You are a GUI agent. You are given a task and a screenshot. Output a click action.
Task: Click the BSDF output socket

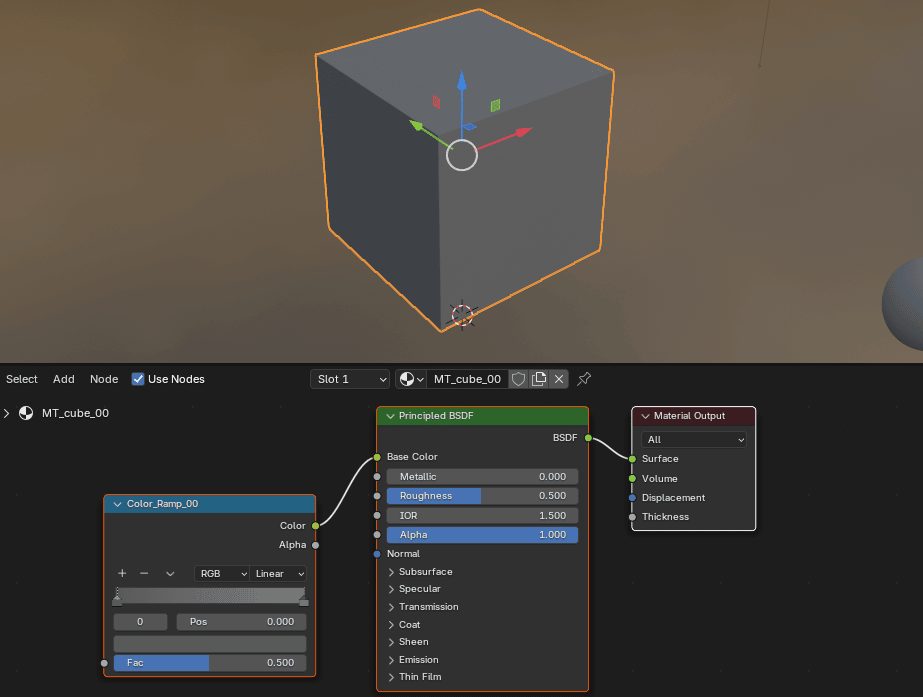coord(588,438)
